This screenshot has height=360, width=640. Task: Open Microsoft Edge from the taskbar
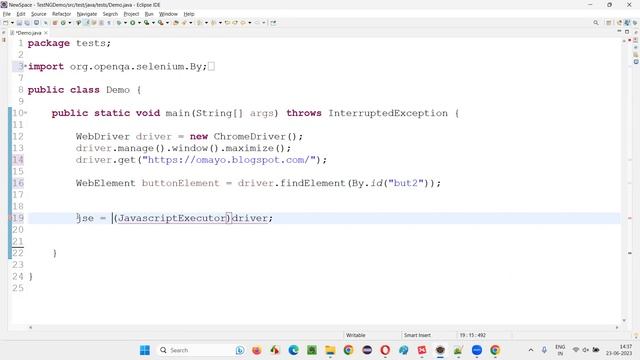point(293,350)
